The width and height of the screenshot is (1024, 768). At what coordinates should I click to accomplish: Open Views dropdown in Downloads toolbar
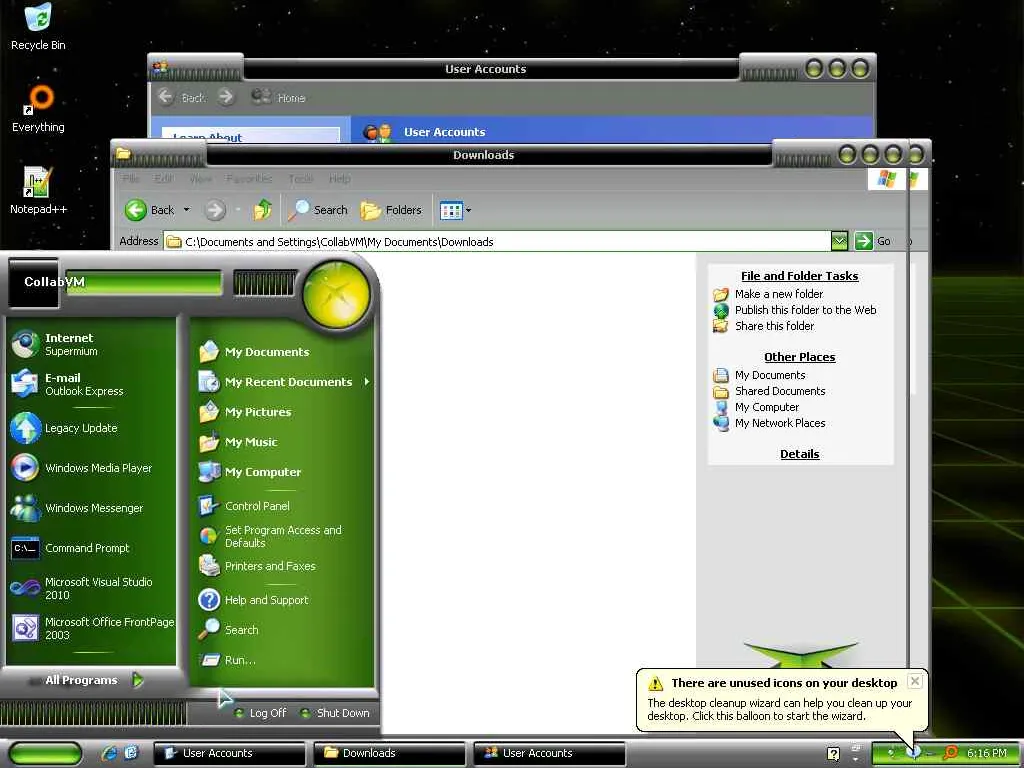coord(455,210)
